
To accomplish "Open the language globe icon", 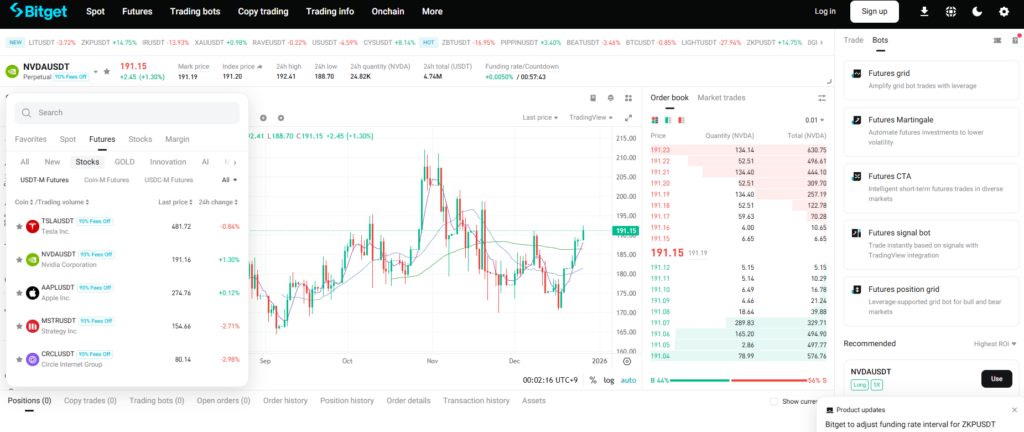I will click(950, 12).
